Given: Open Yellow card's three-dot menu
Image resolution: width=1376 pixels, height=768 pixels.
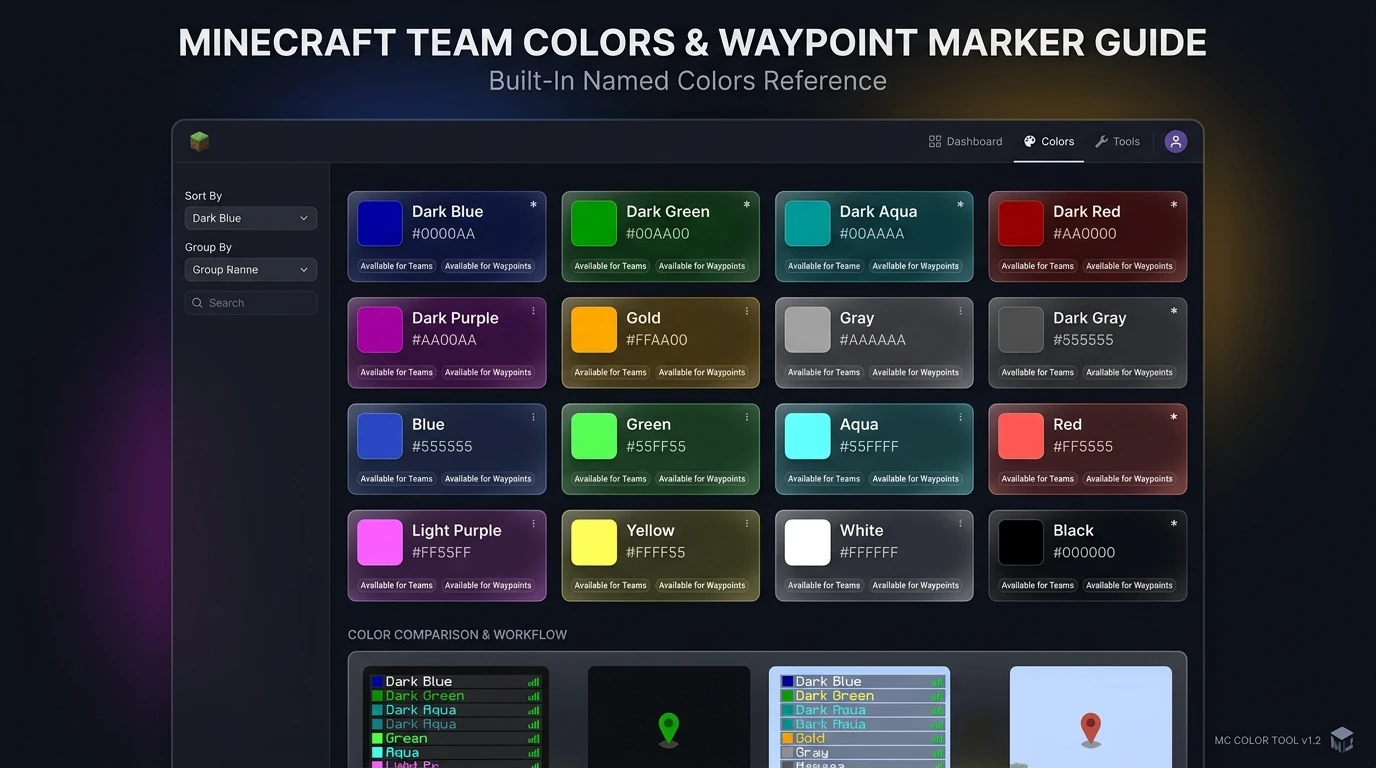Looking at the screenshot, I should point(746,523).
